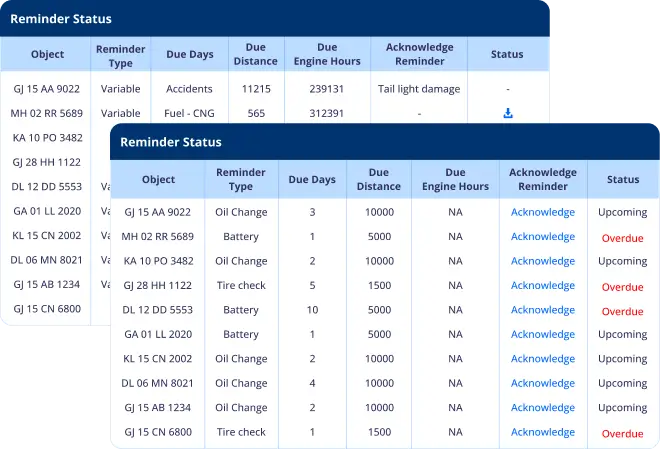Click the Reminder Type header in the front table
Viewport: 660px width, 449px height.
click(x=241, y=180)
